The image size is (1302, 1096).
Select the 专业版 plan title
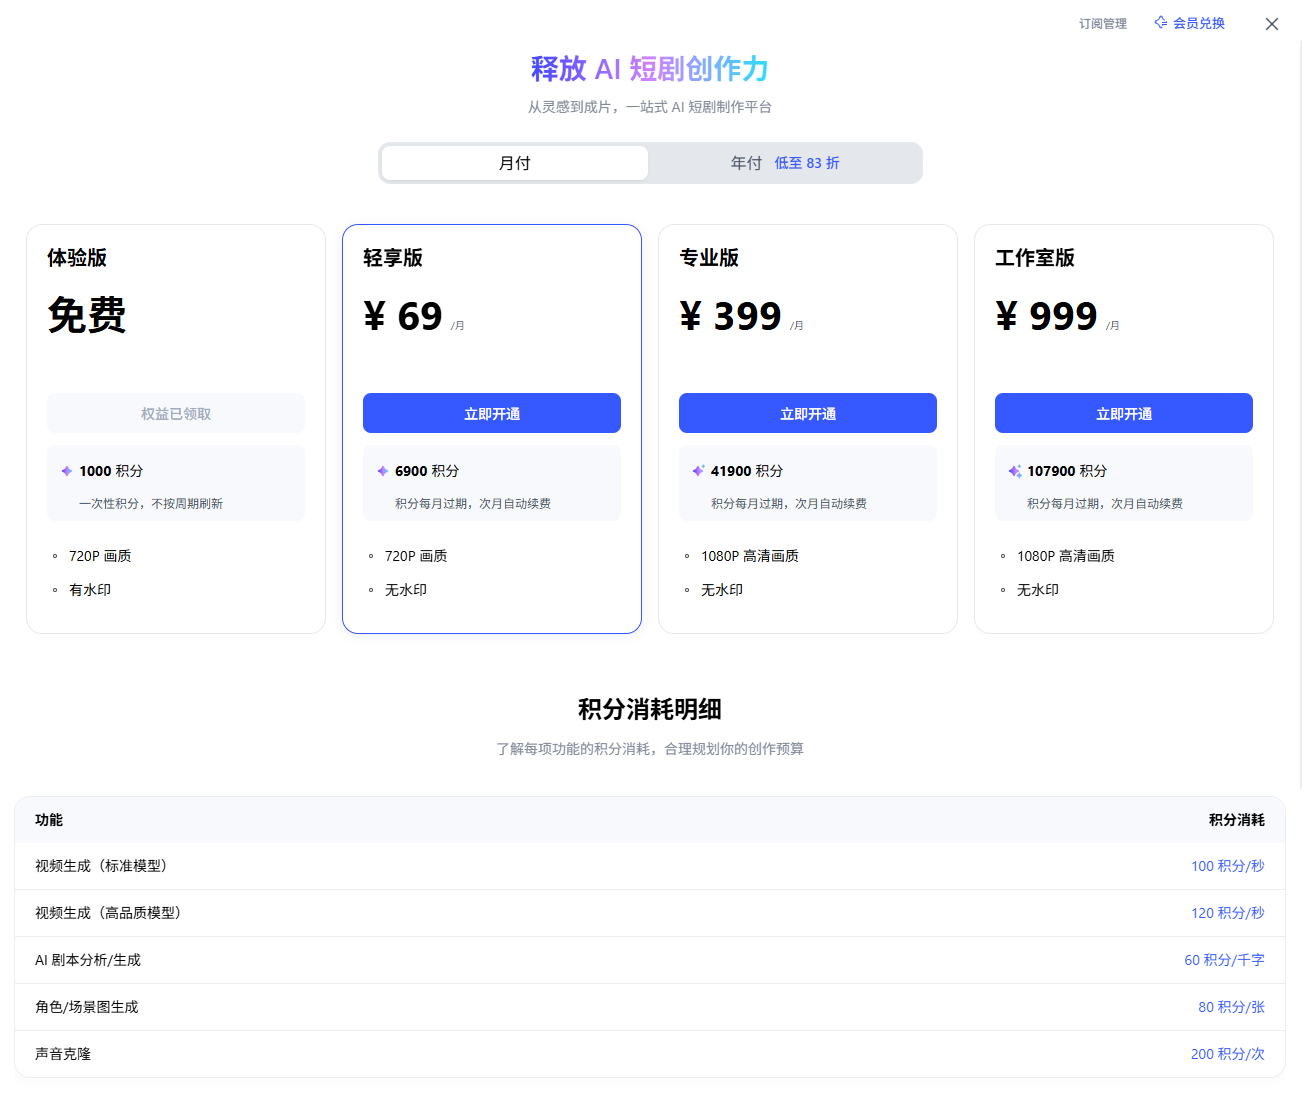[709, 258]
